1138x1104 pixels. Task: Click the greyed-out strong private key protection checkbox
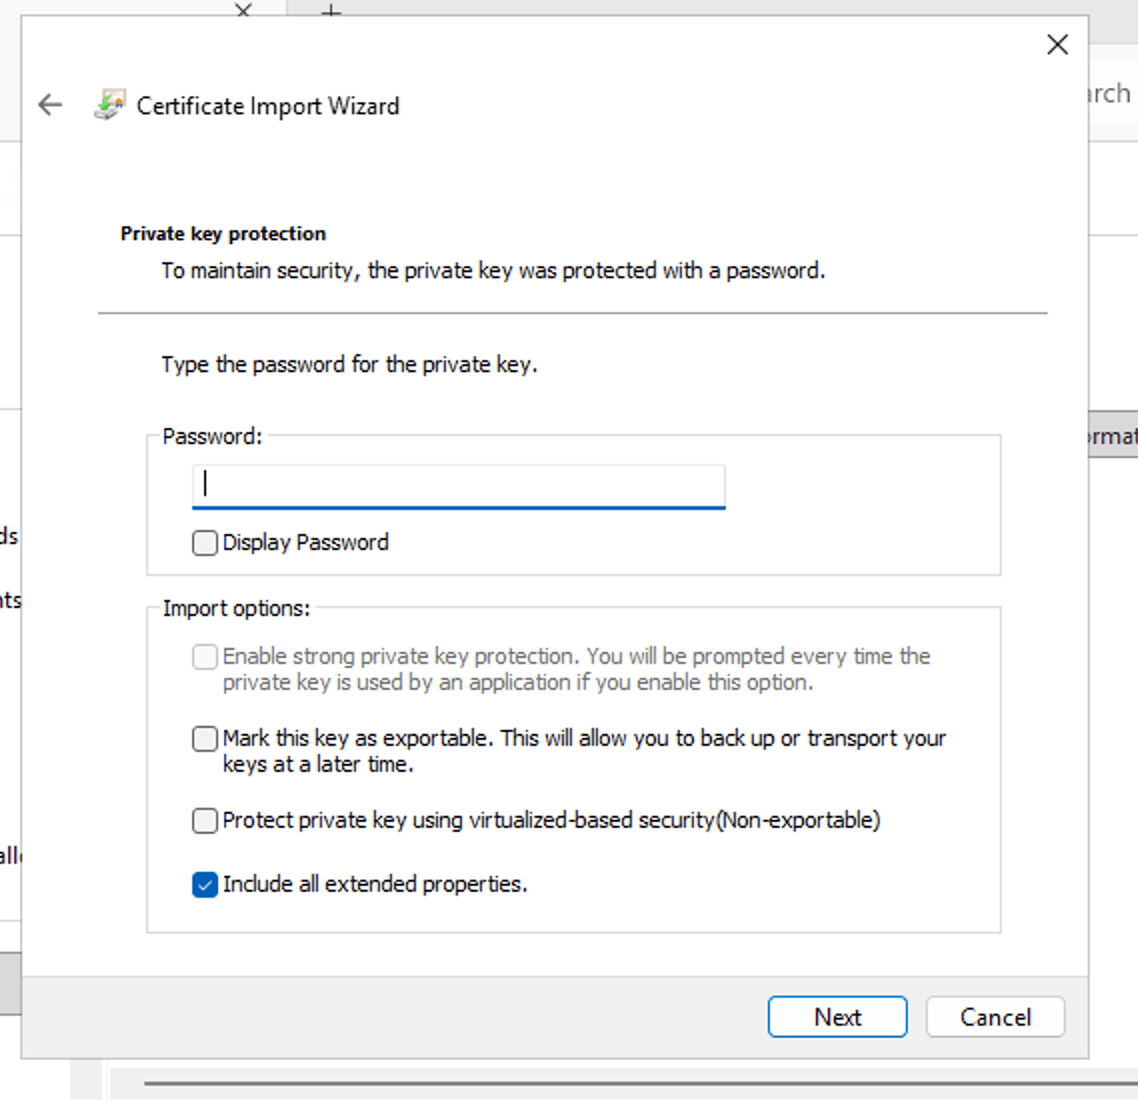(205, 657)
